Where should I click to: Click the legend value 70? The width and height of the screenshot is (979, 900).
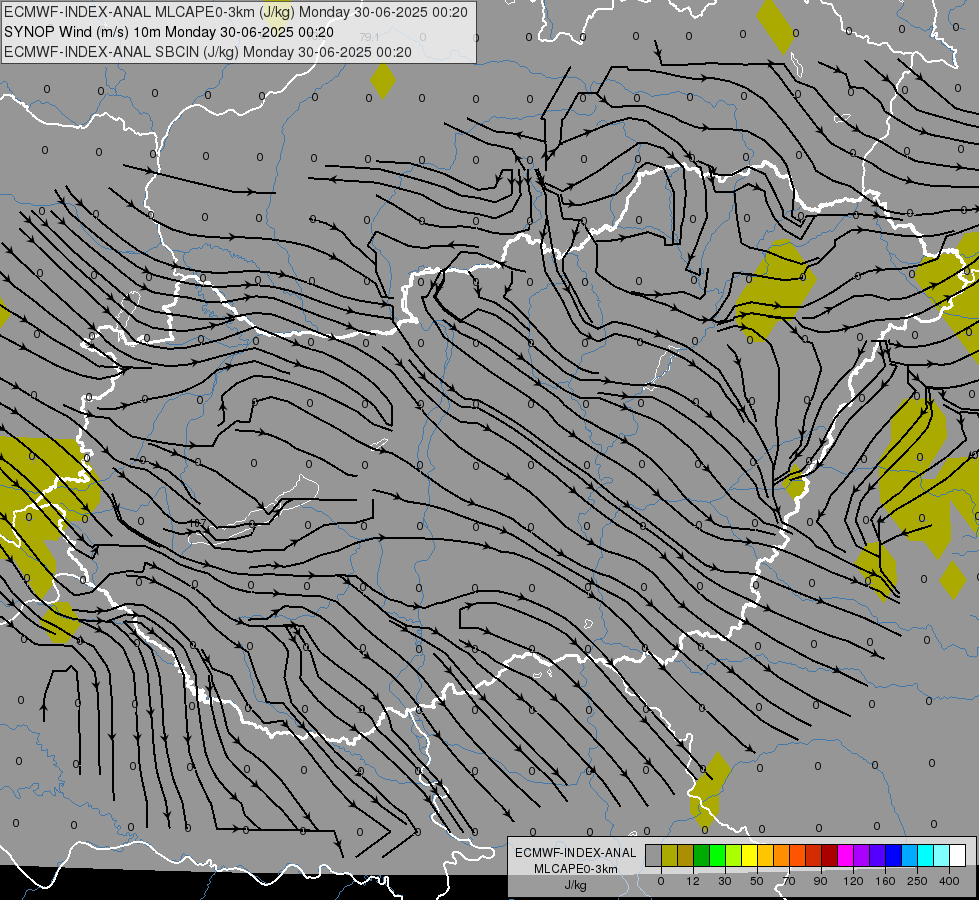click(789, 881)
